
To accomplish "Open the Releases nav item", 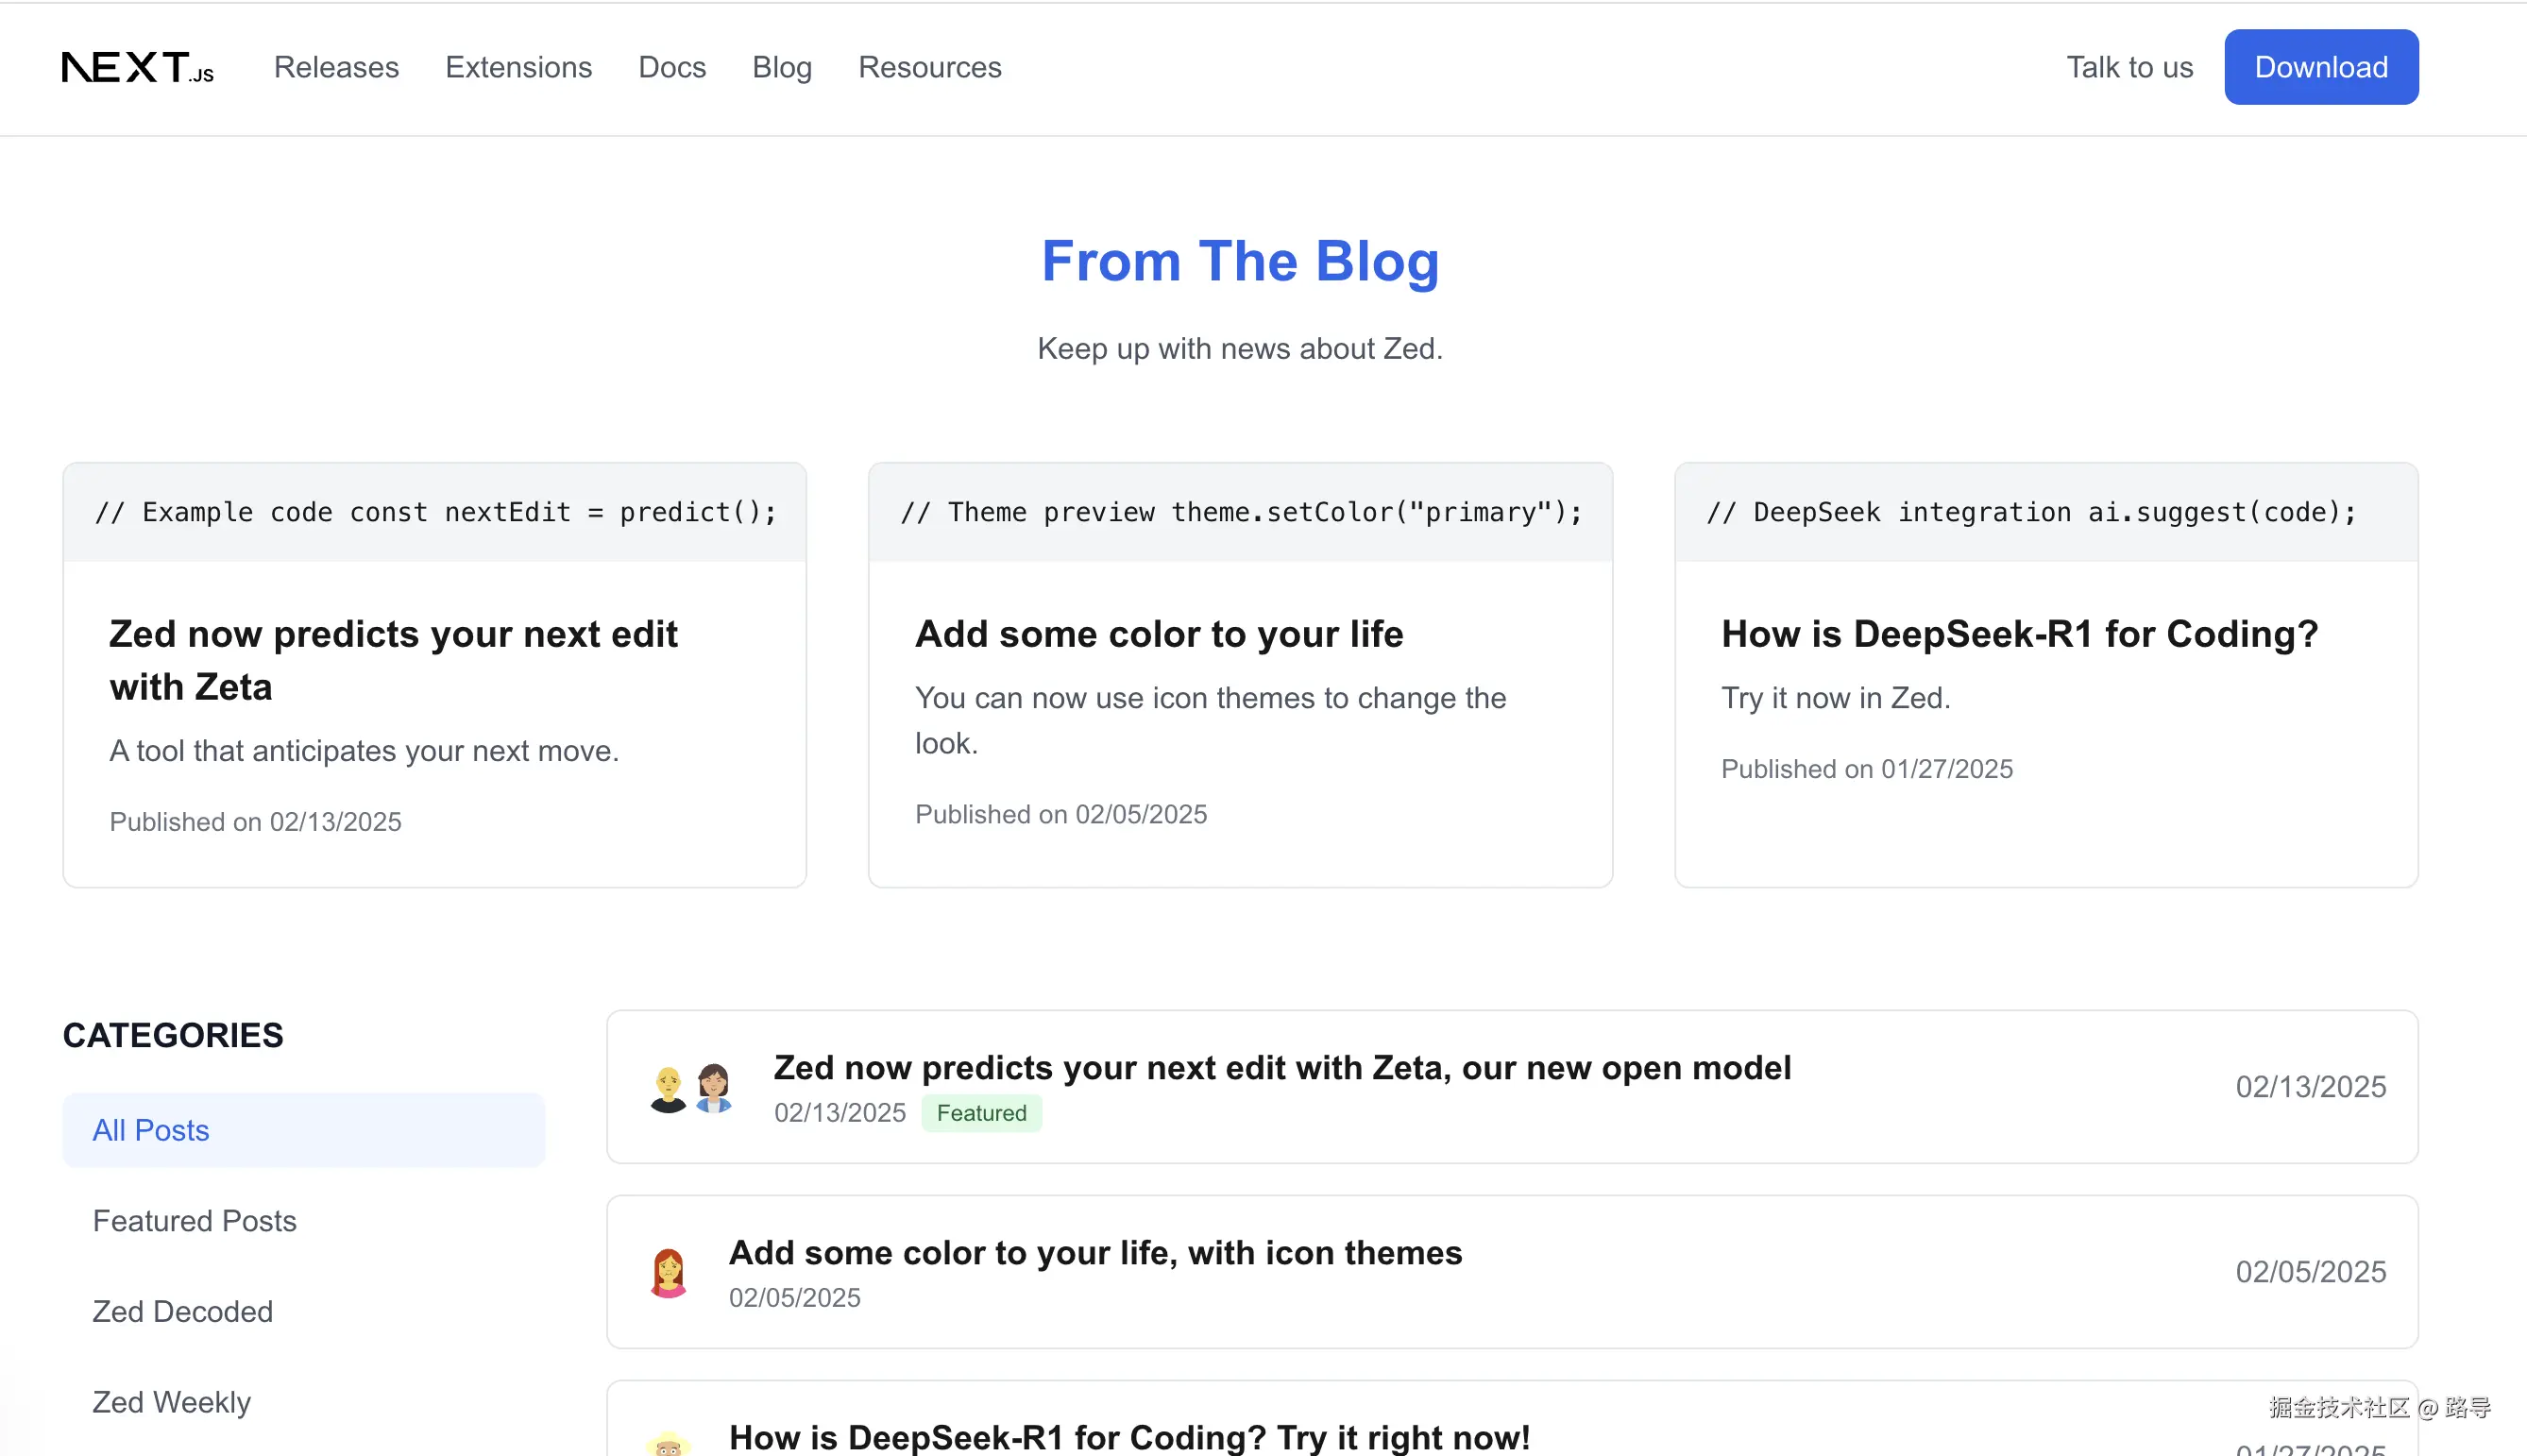I will tap(336, 67).
